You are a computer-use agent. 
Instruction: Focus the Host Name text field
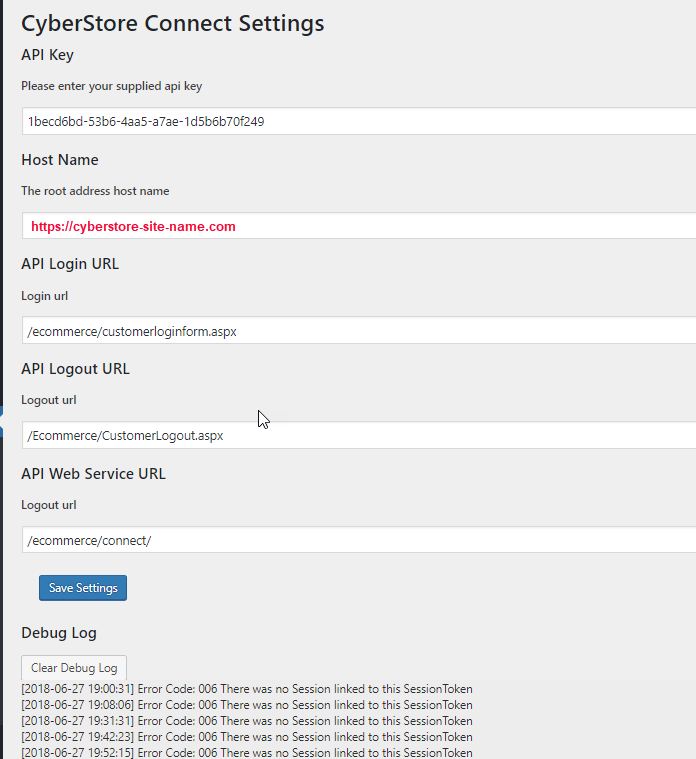(x=358, y=226)
